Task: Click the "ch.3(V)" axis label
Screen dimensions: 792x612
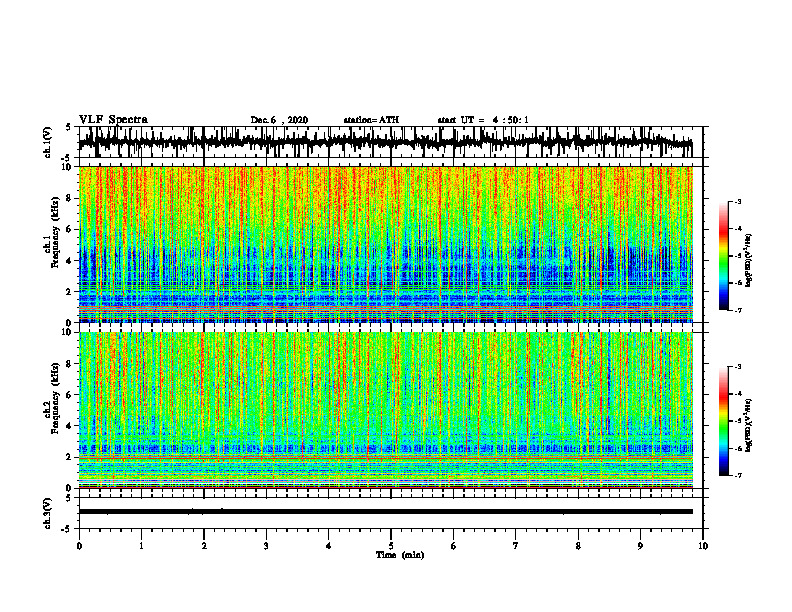Action: pyautogui.click(x=48, y=514)
